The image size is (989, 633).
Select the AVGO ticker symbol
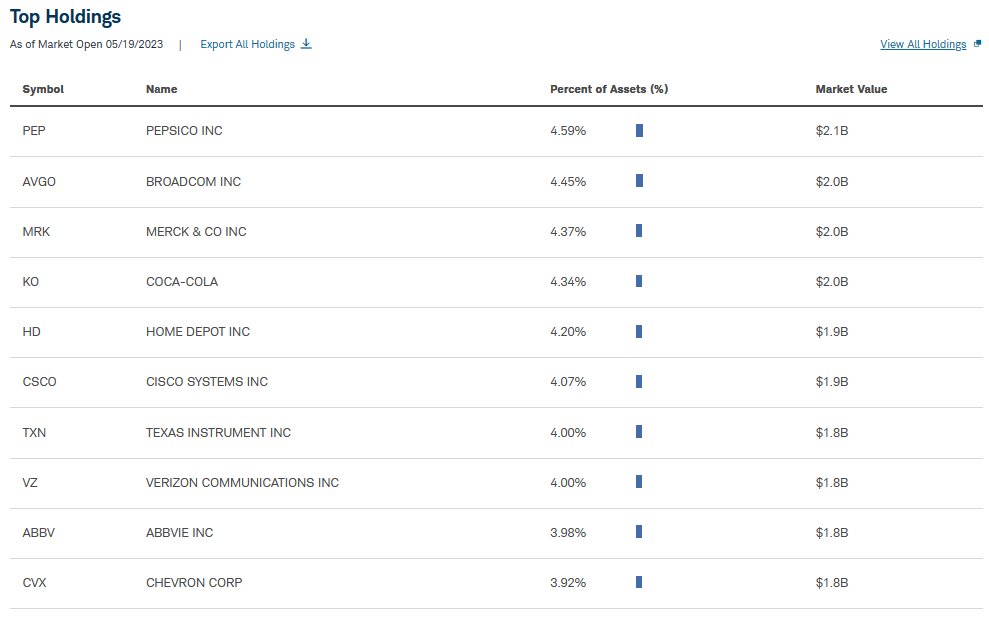tap(38, 181)
